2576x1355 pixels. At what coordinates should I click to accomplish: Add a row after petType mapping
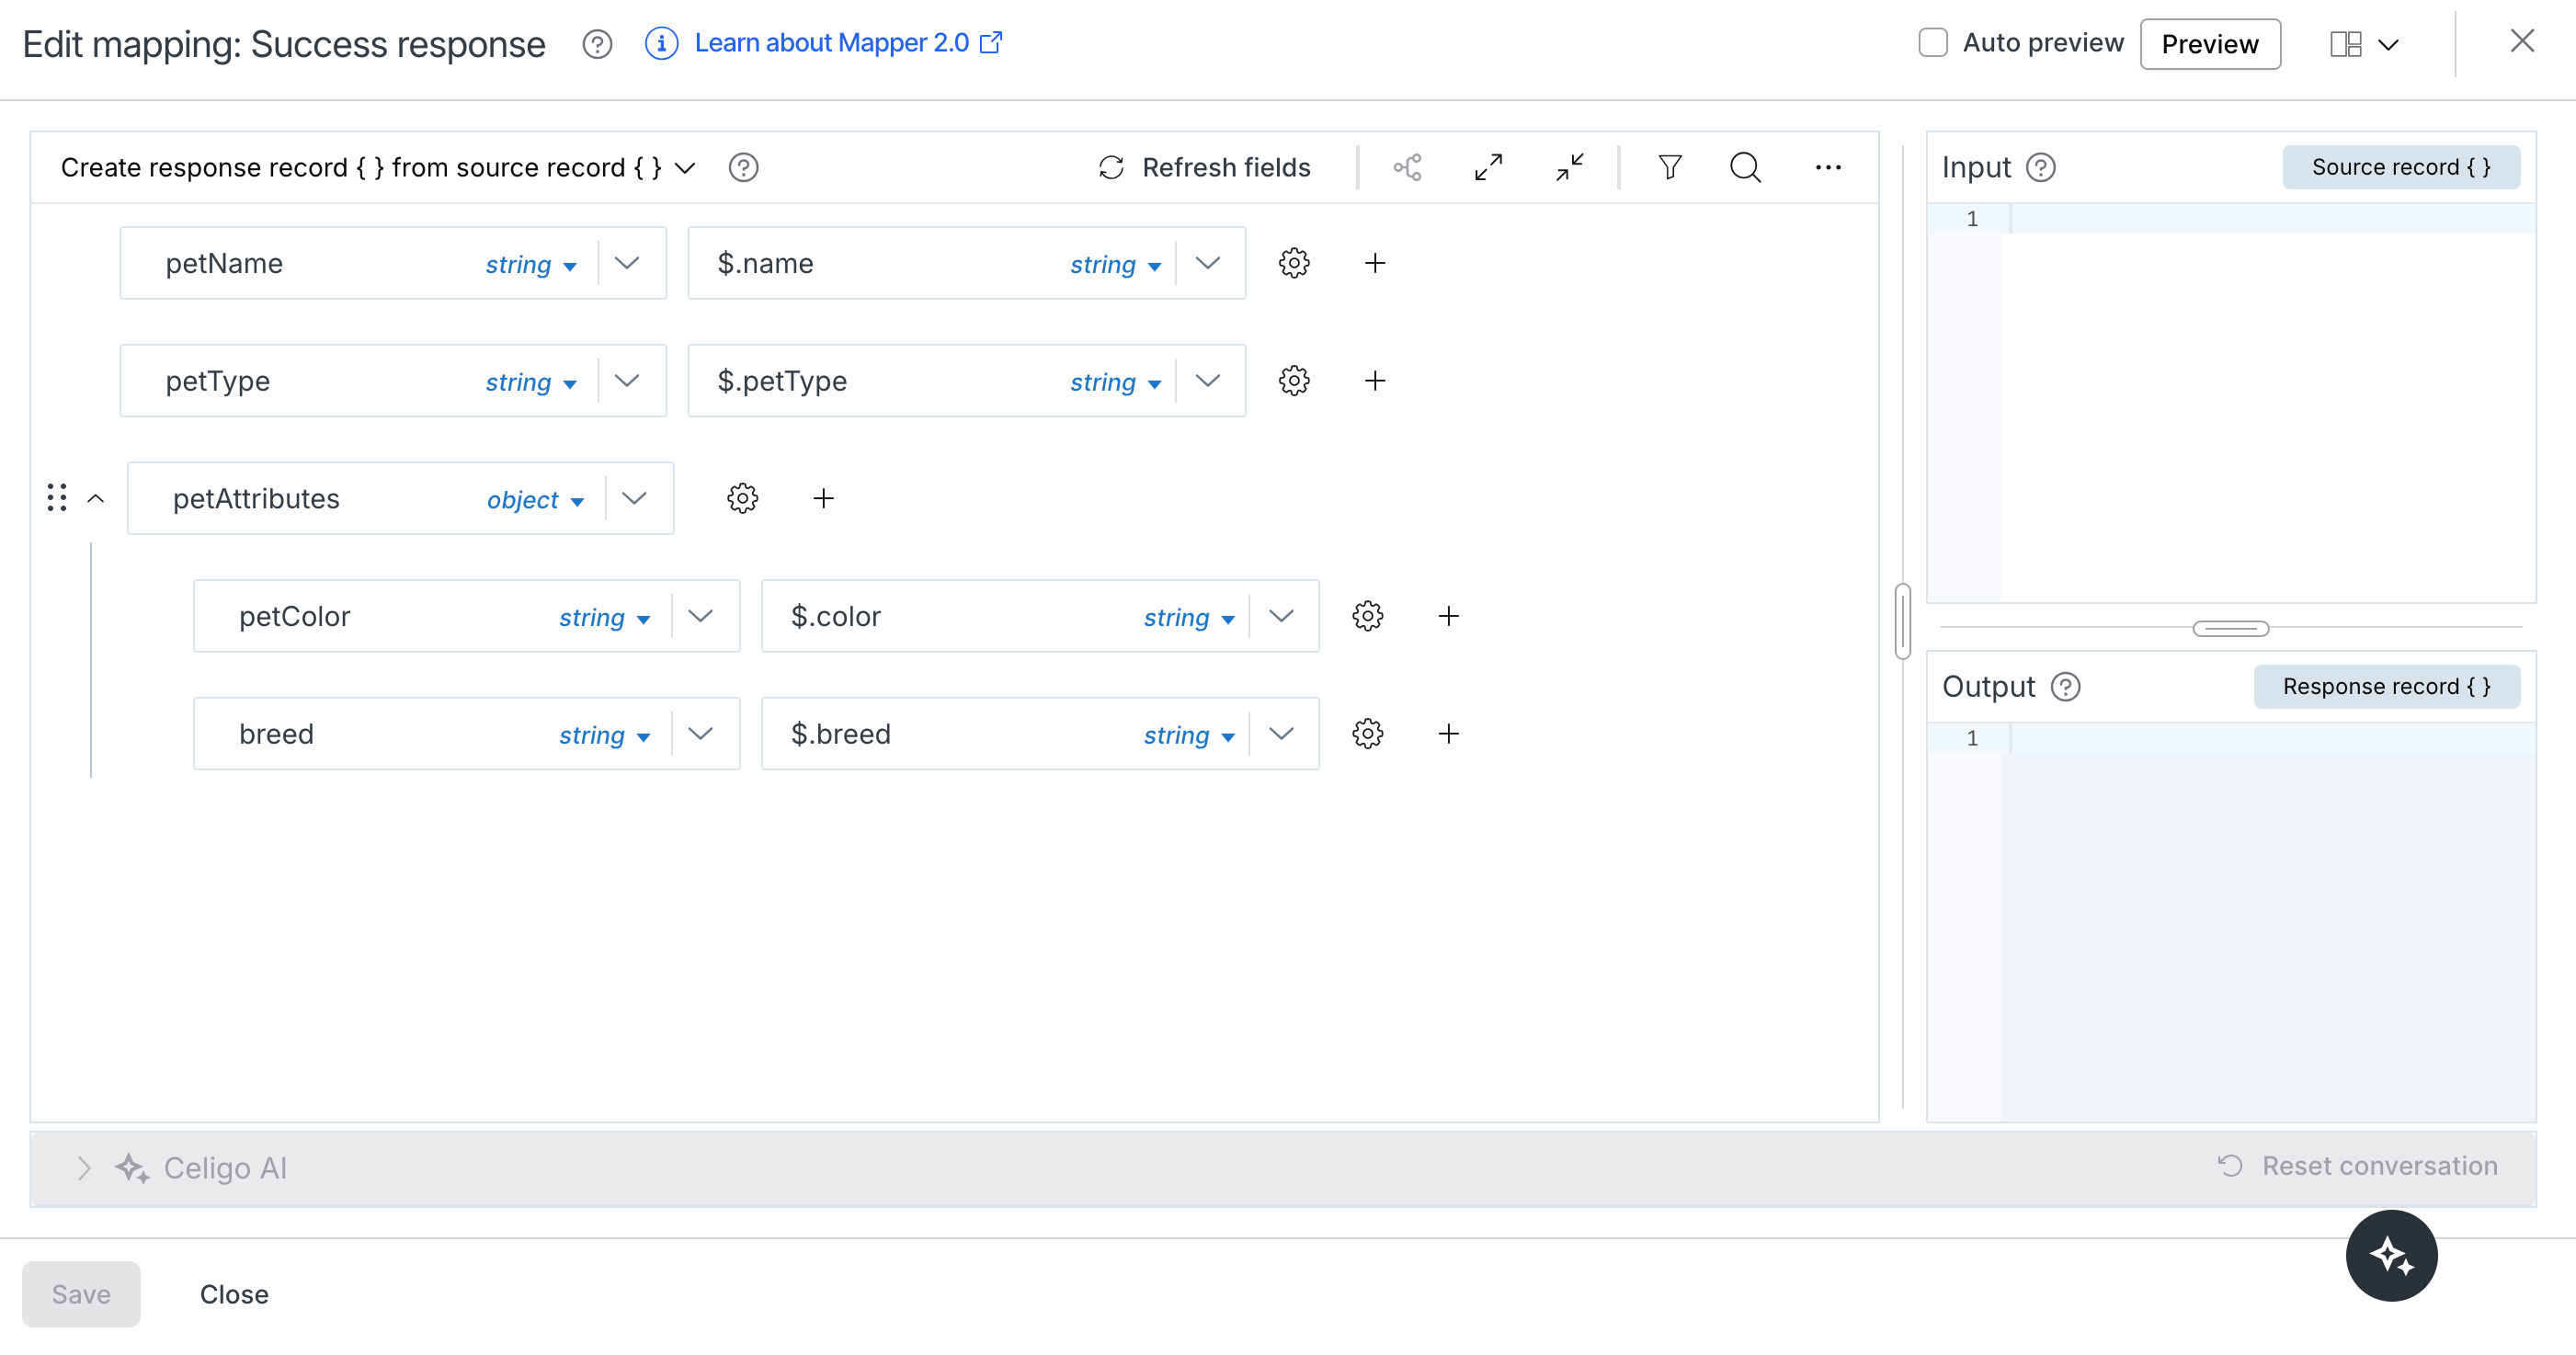(x=1375, y=381)
